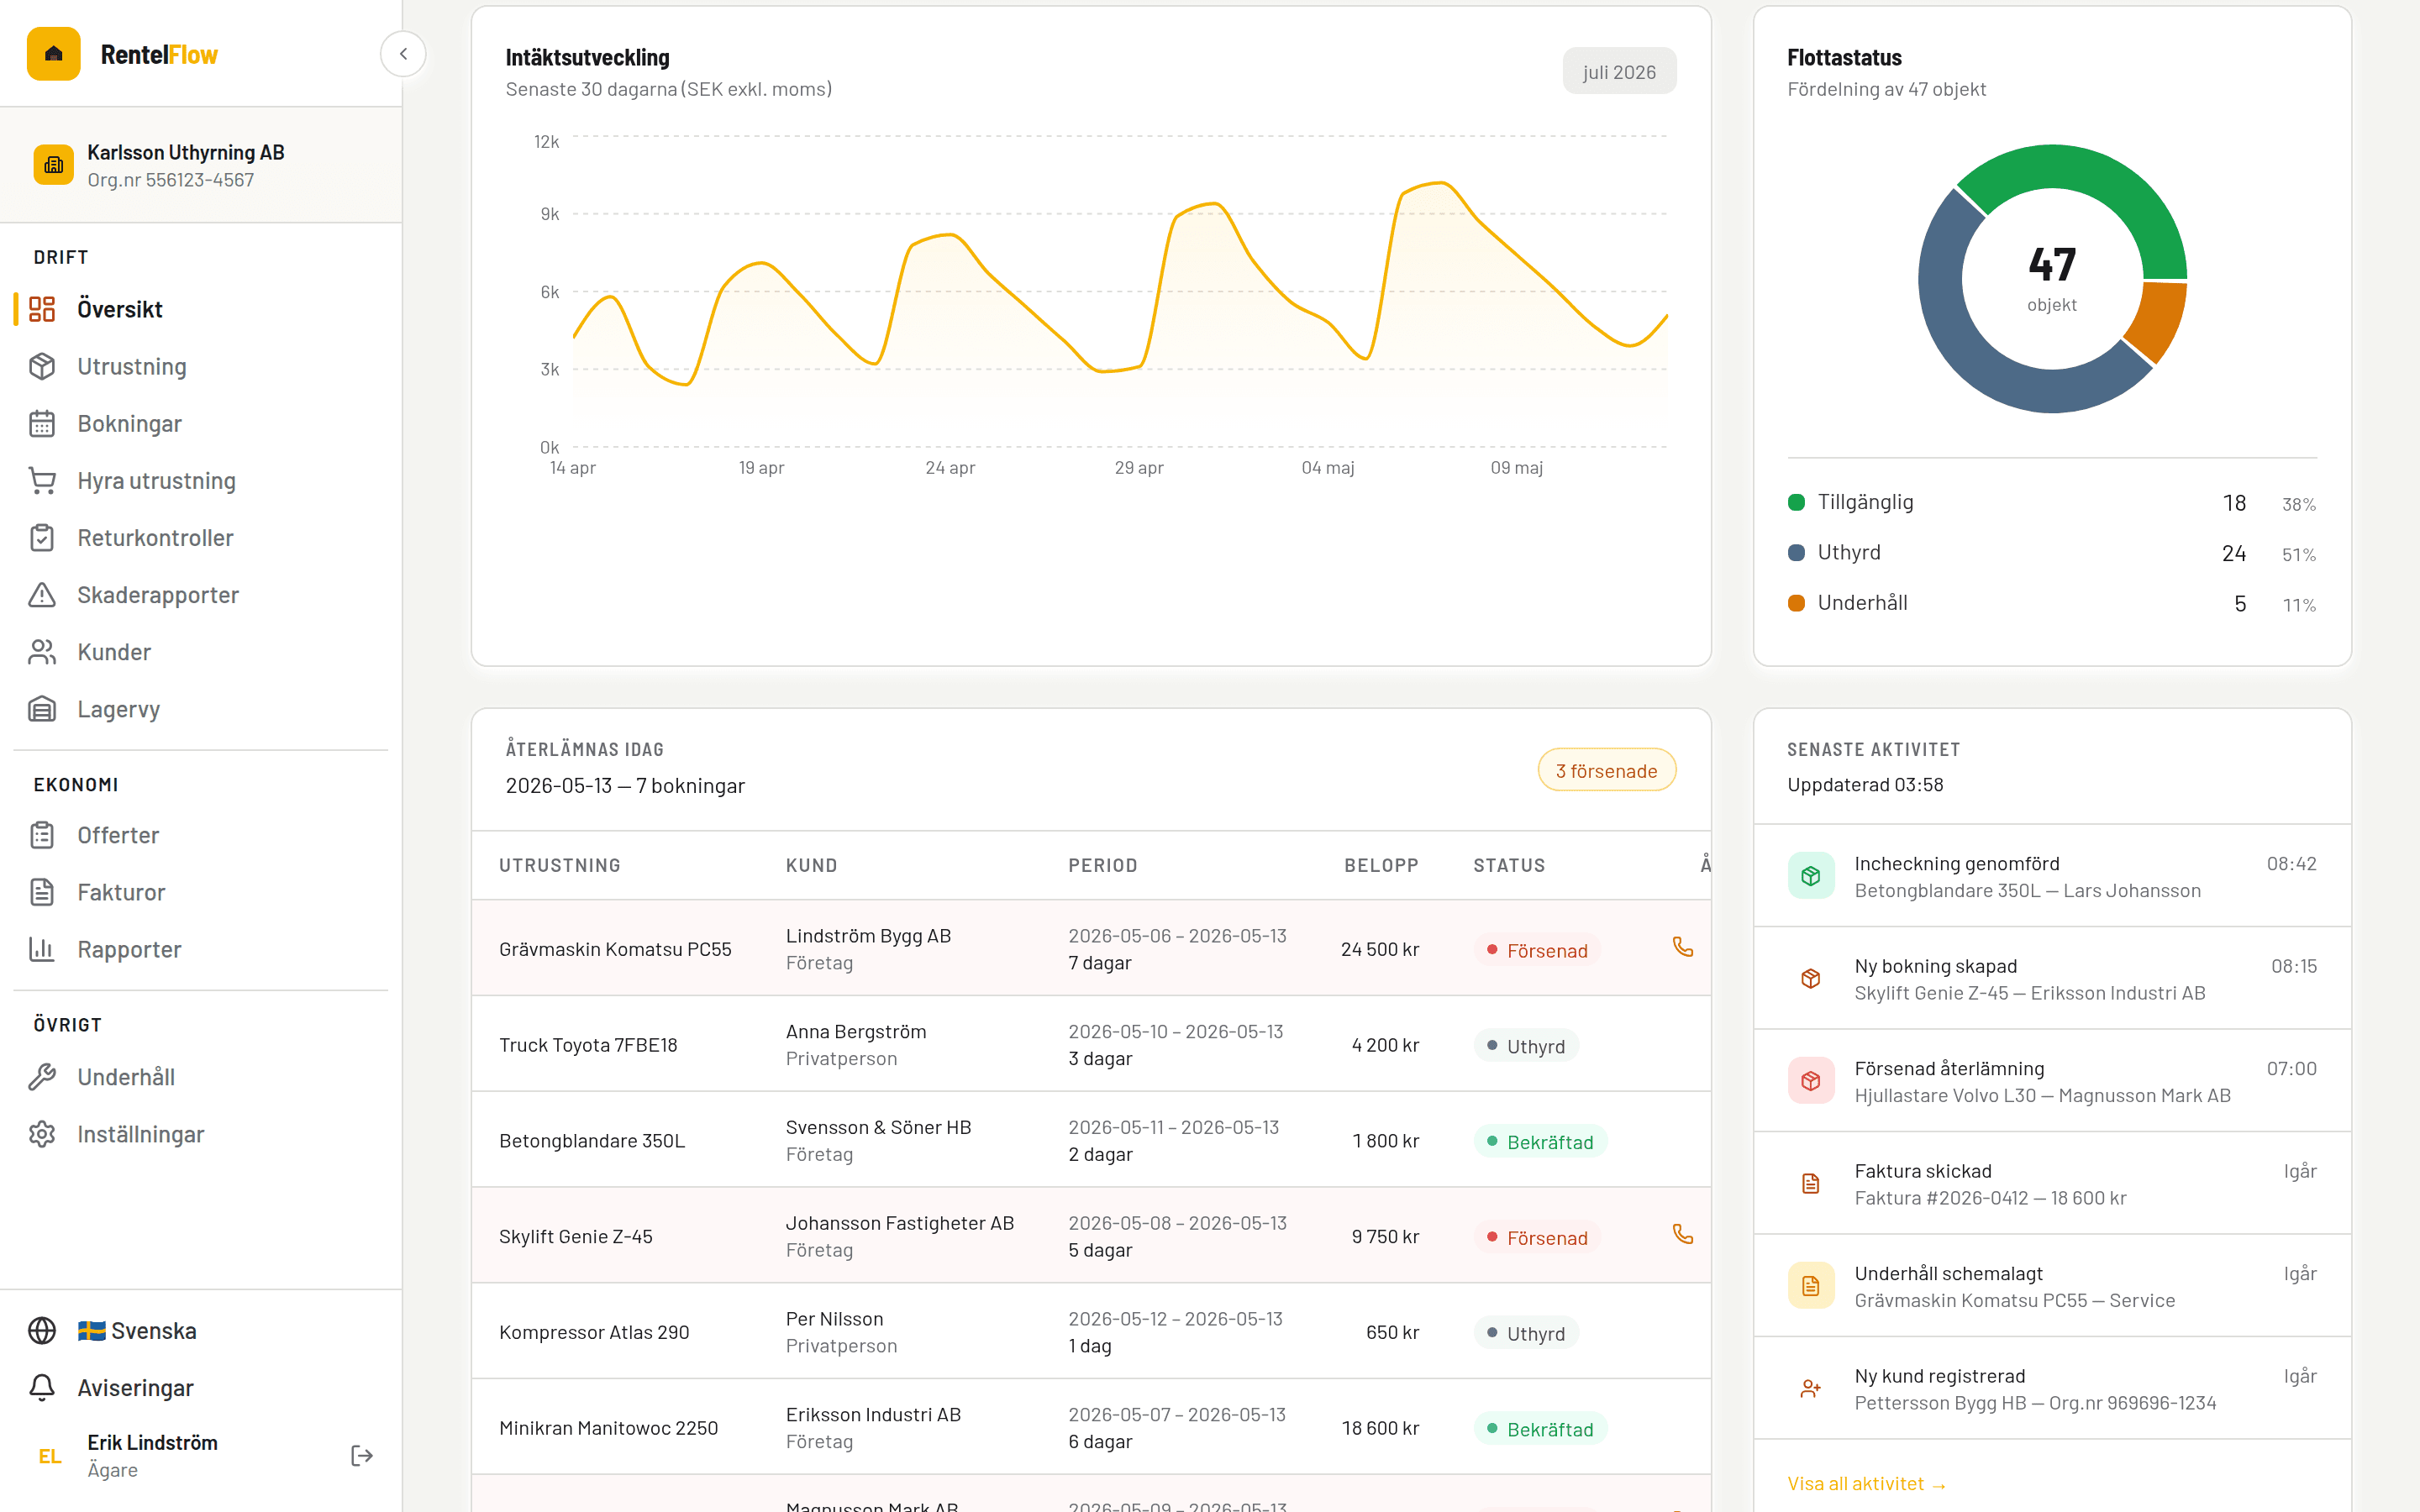Click Fakturor document icon
Screen dimensions: 2420x1512
tap(42, 891)
